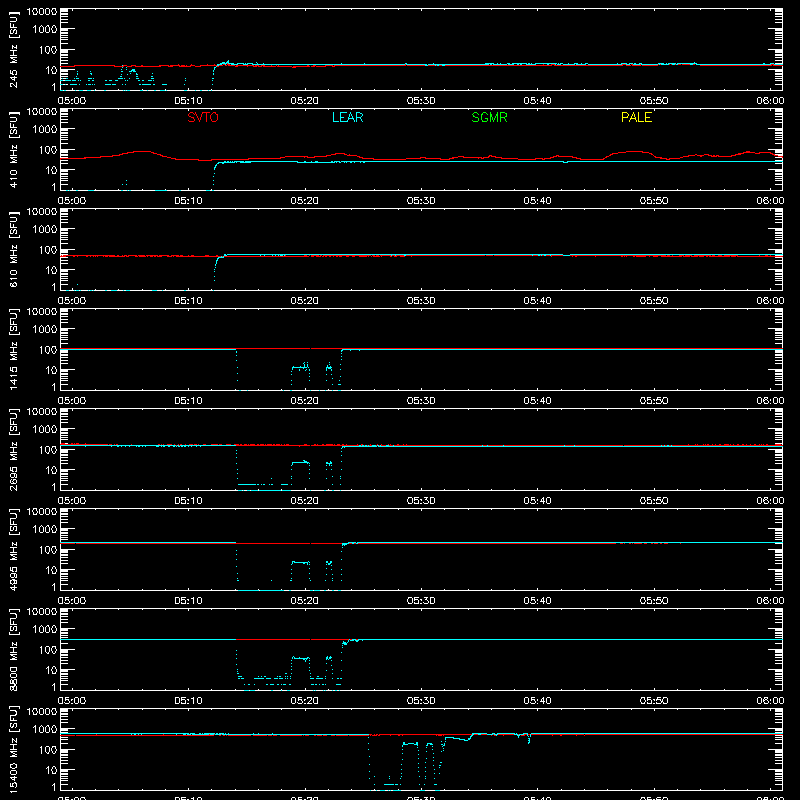Select the 15400 MHz [SFU] axis title
800x800 pixels.
(x=14, y=749)
